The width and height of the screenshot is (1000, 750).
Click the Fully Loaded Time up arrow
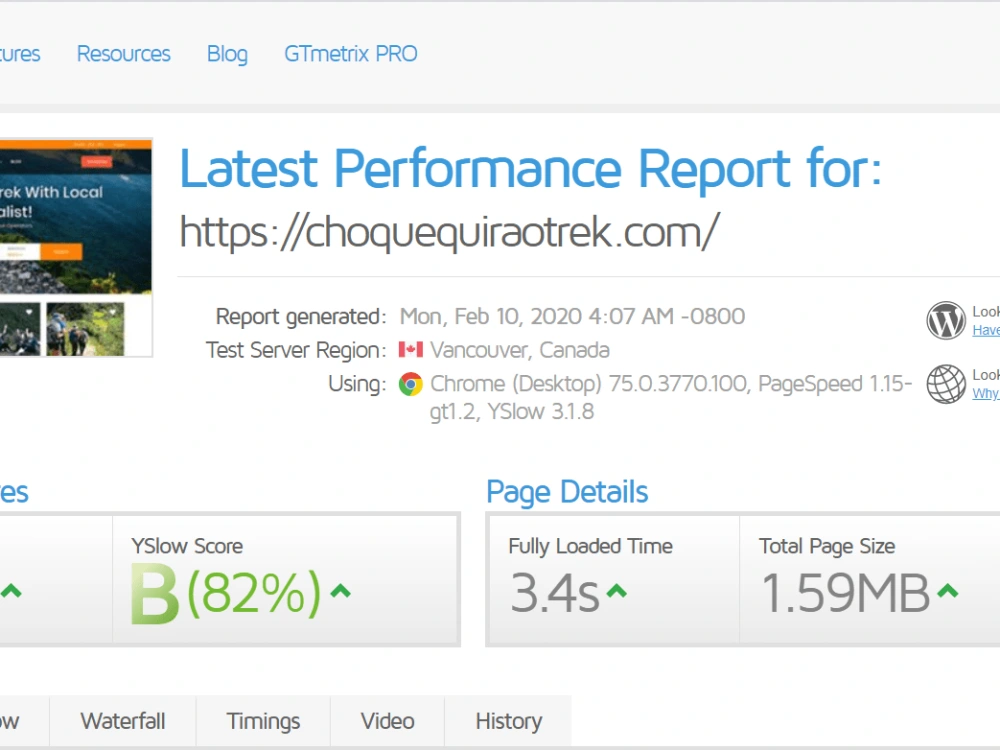[x=617, y=591]
